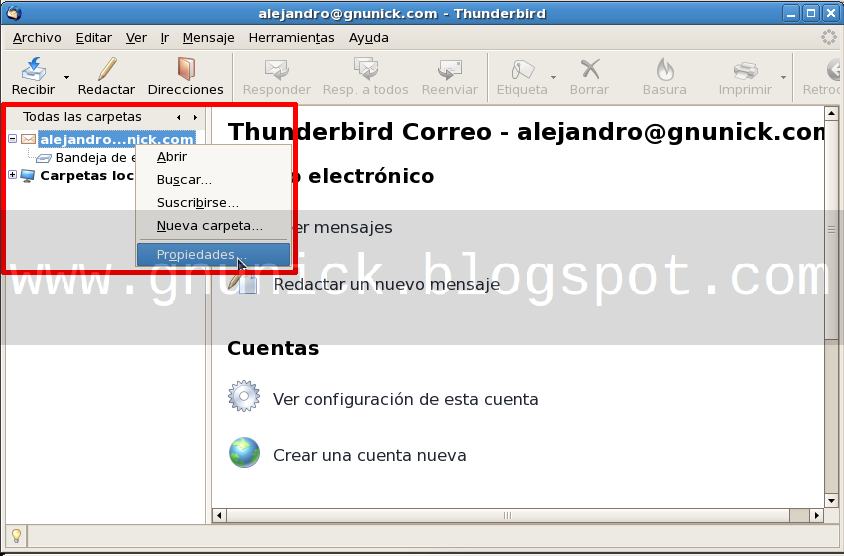Switch to previous folder view arrow
844x556 pixels.
coord(179,117)
